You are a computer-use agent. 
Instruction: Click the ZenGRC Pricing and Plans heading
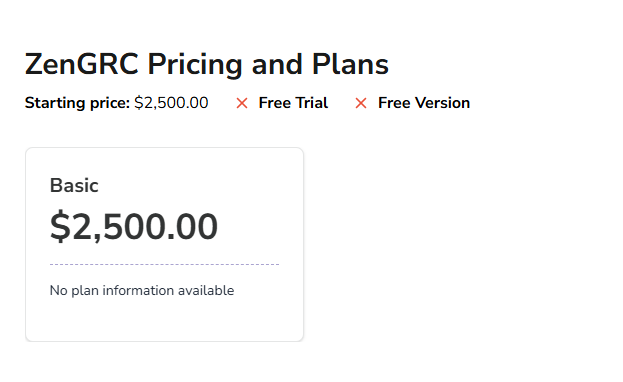tap(207, 64)
